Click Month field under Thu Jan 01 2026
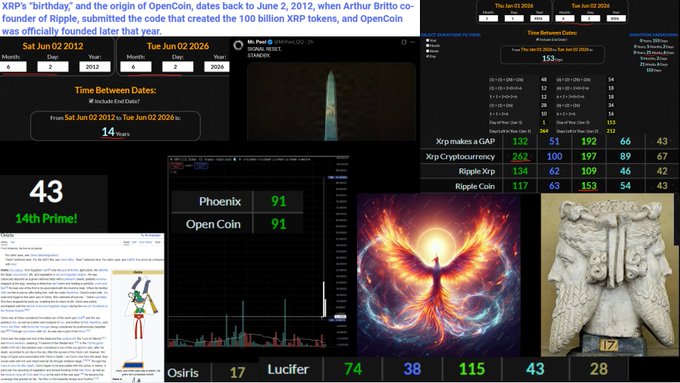Image resolution: width=680 pixels, height=383 pixels. [488, 18]
